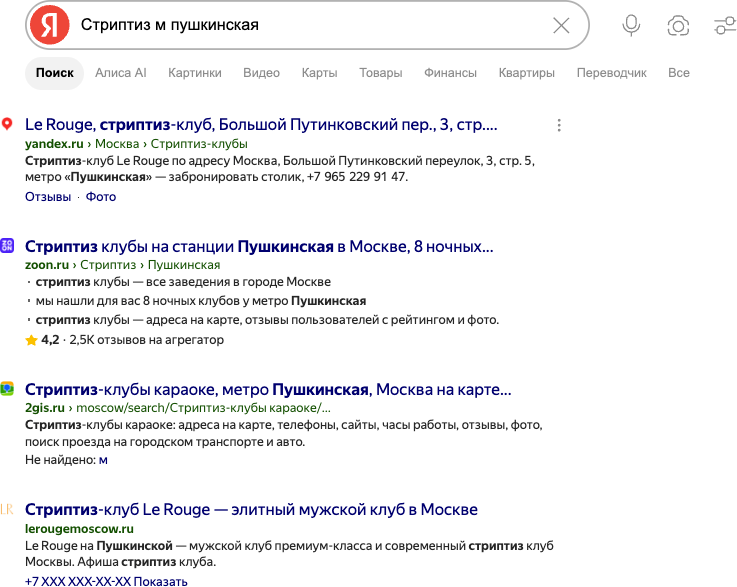Open the three-dot menu for the Le Rouge result
737x587 pixels.
coord(559,125)
